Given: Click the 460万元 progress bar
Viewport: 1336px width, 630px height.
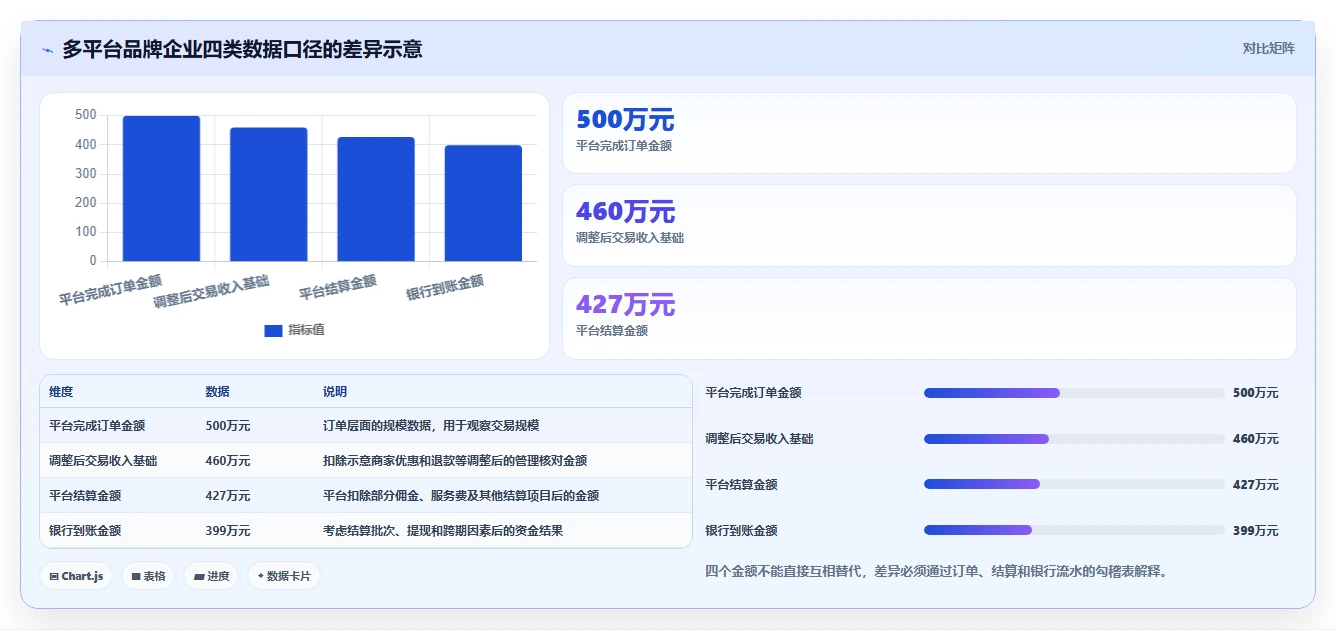Looking at the screenshot, I should click(x=1074, y=439).
